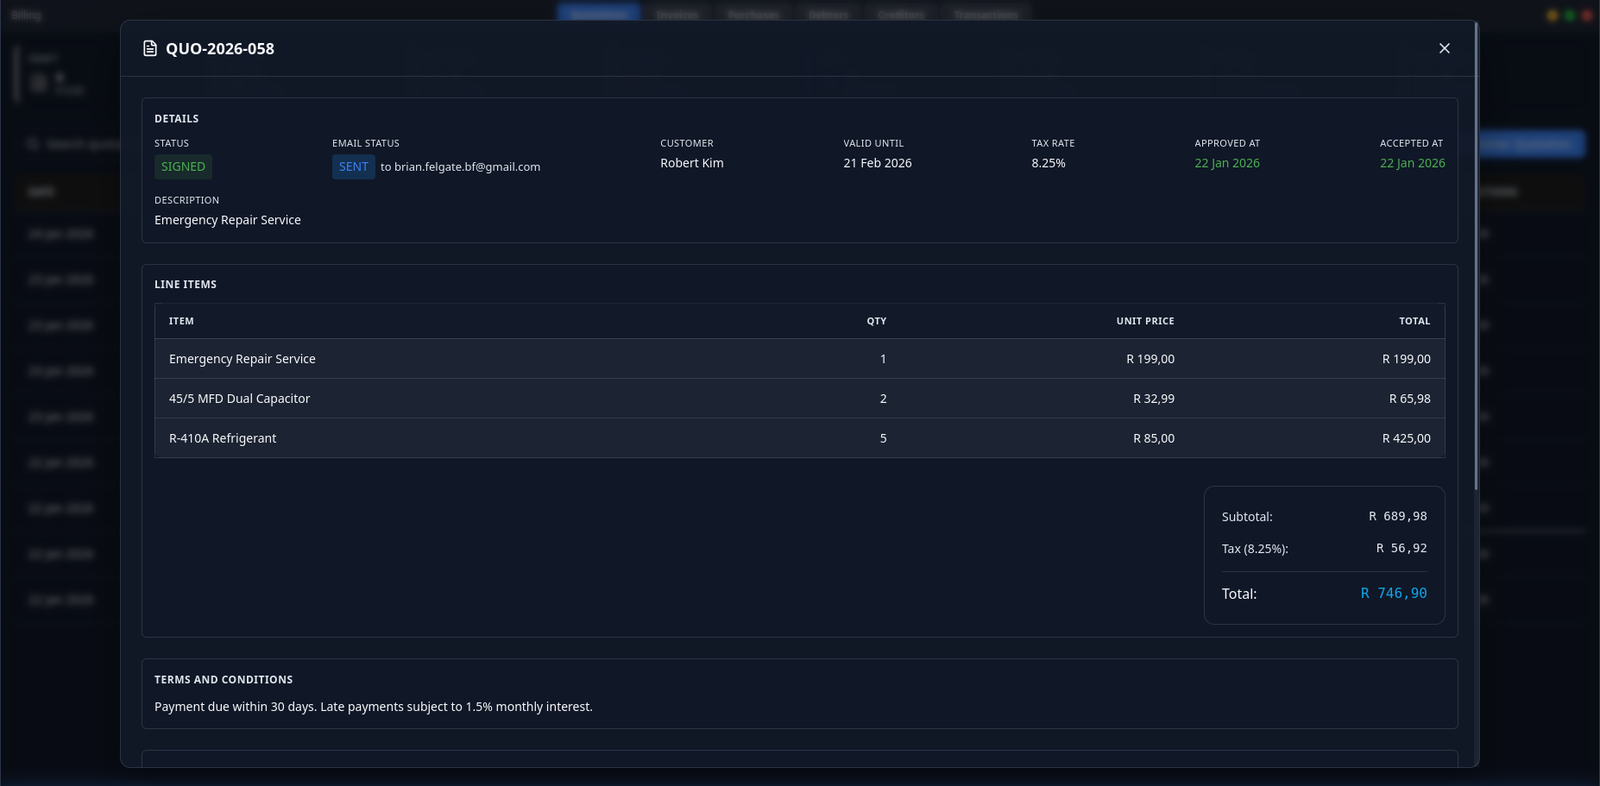Click the ITEM column header

181,321
